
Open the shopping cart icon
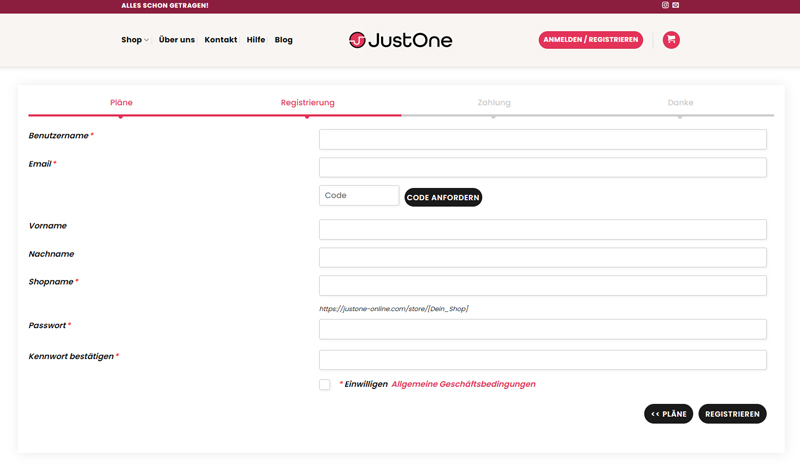click(x=671, y=40)
